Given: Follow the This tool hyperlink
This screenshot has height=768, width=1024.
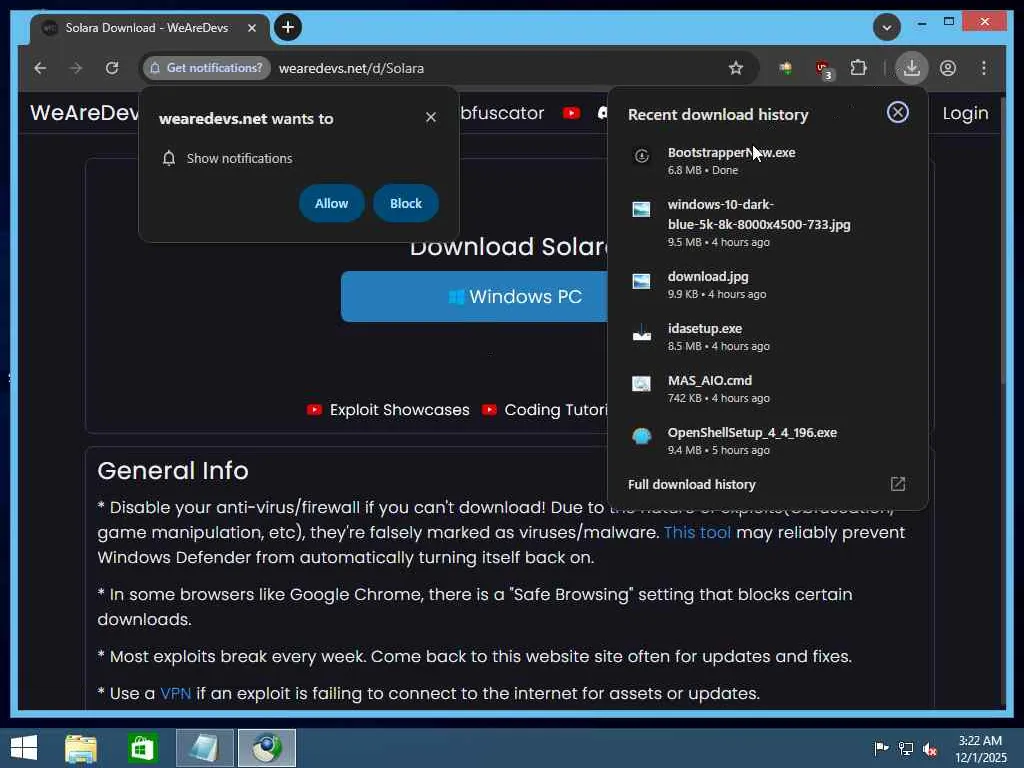Looking at the screenshot, I should tap(697, 532).
